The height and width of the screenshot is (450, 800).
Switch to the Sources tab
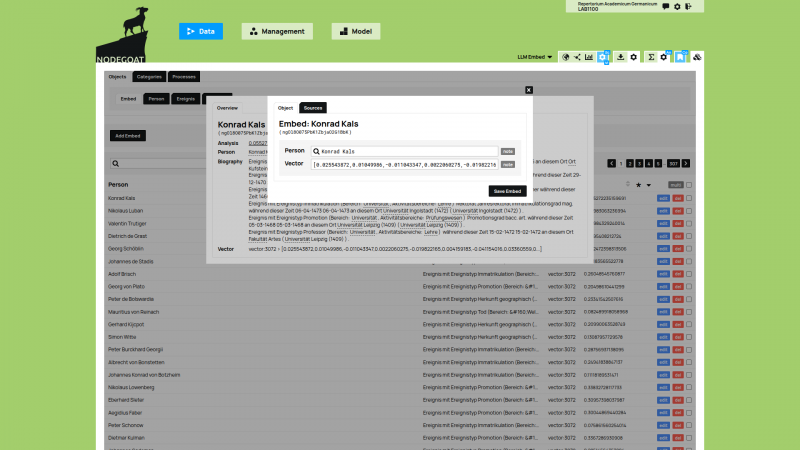[x=313, y=107]
